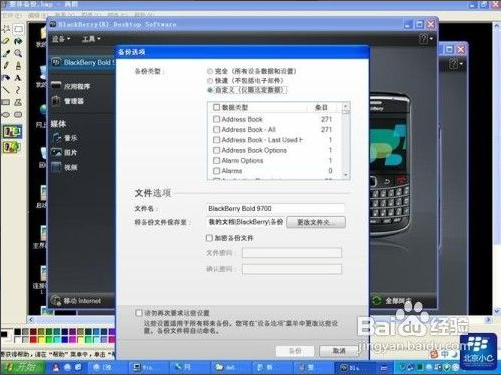Check the Alarms entry
Image resolution: width=501 pixels, height=375 pixels.
pos(216,171)
